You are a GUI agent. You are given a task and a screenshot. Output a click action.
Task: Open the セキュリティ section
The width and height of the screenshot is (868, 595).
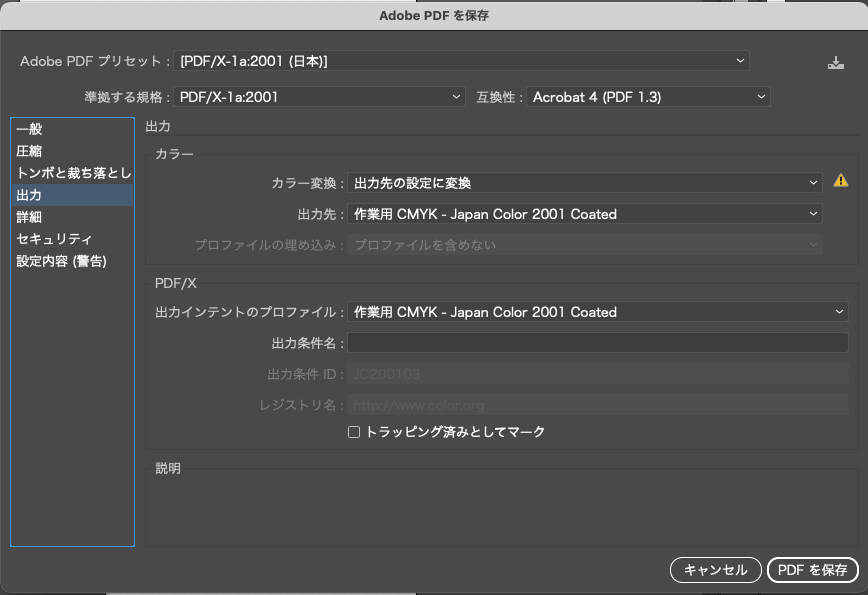[54, 239]
